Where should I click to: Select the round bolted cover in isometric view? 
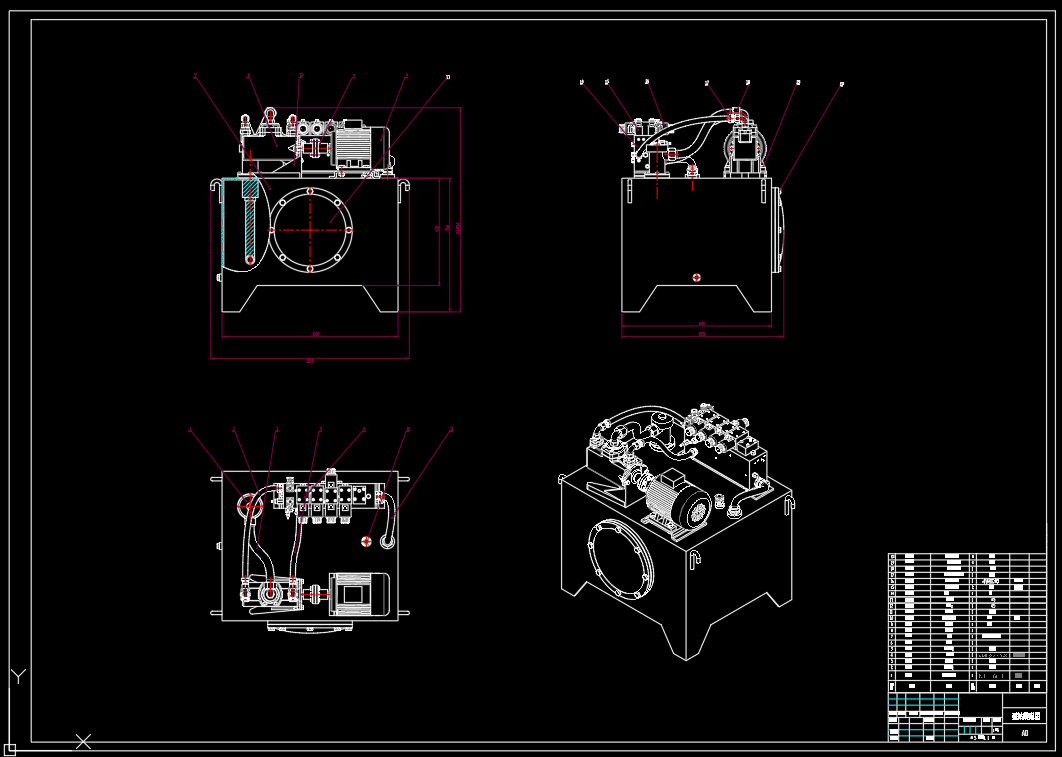pyautogui.click(x=621, y=559)
